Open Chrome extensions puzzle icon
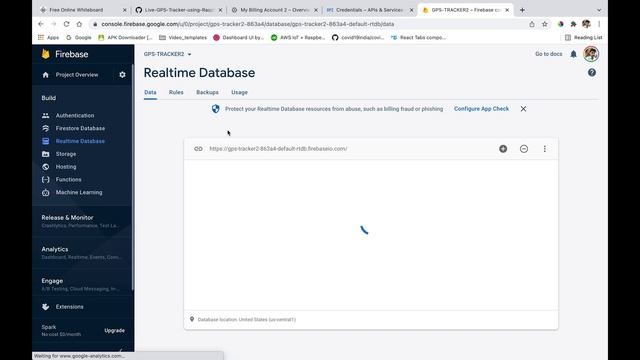640x360 pixels. pyautogui.click(x=573, y=24)
